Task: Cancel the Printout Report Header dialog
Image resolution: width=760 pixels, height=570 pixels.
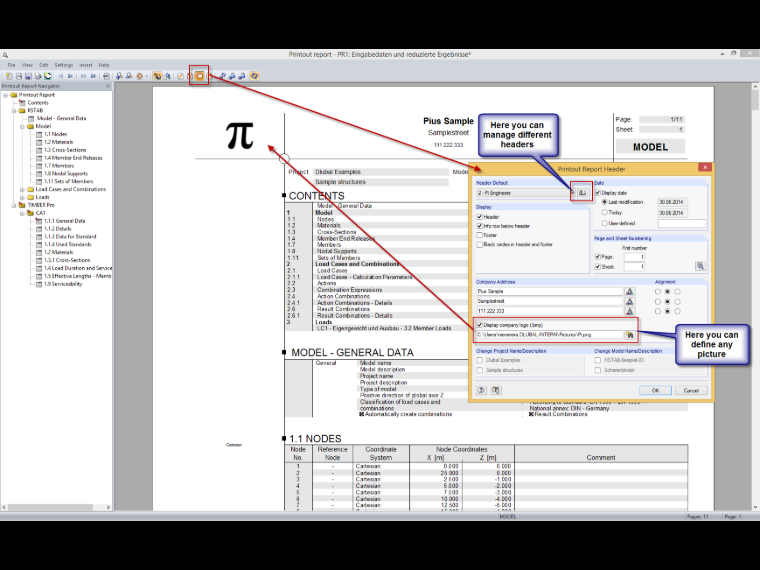Action: 691,390
